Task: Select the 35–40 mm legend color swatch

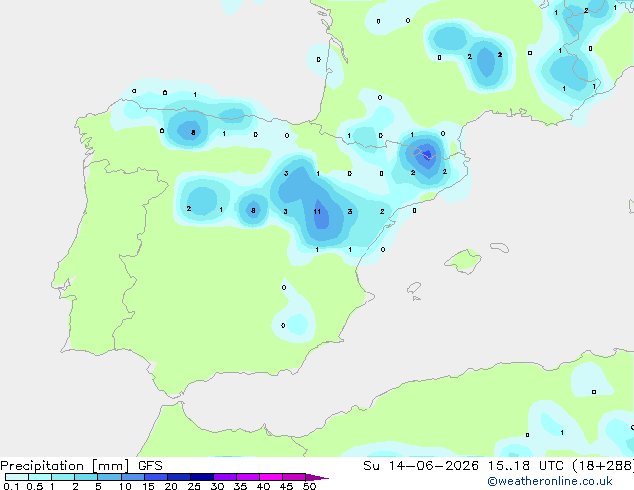Action: tap(247, 477)
